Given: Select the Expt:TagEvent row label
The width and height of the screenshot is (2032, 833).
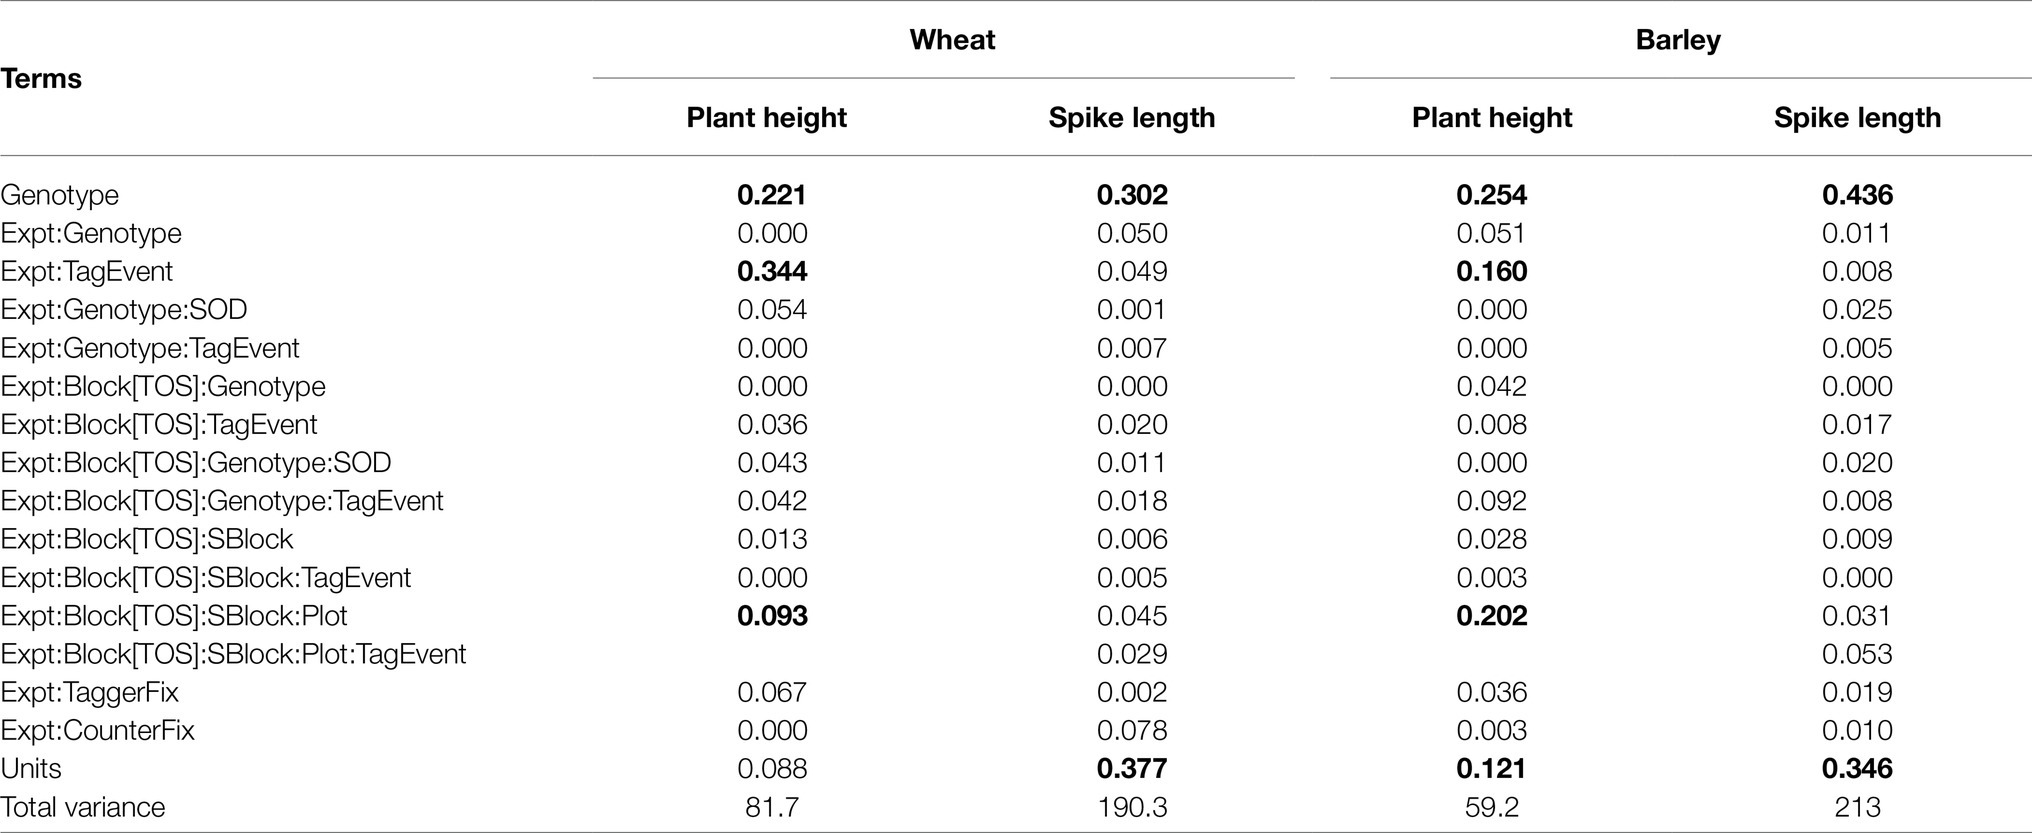Looking at the screenshot, I should 87,271.
